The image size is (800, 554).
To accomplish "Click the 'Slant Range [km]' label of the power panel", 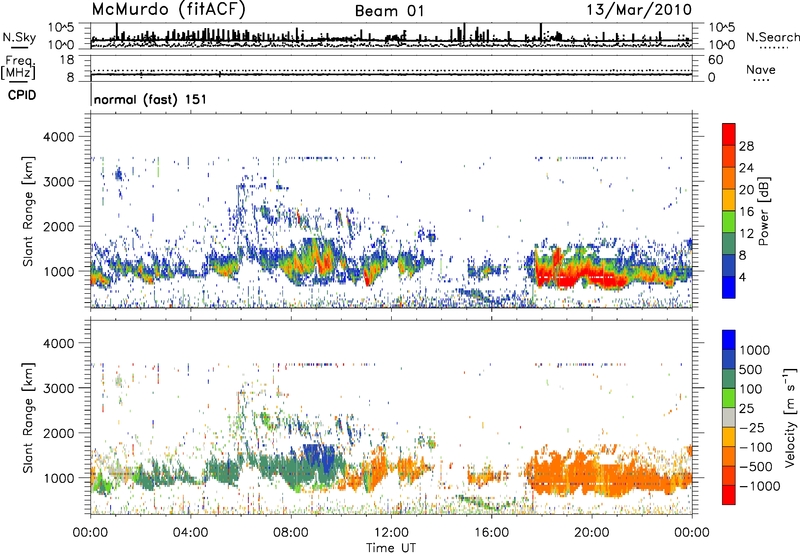I will point(29,211).
